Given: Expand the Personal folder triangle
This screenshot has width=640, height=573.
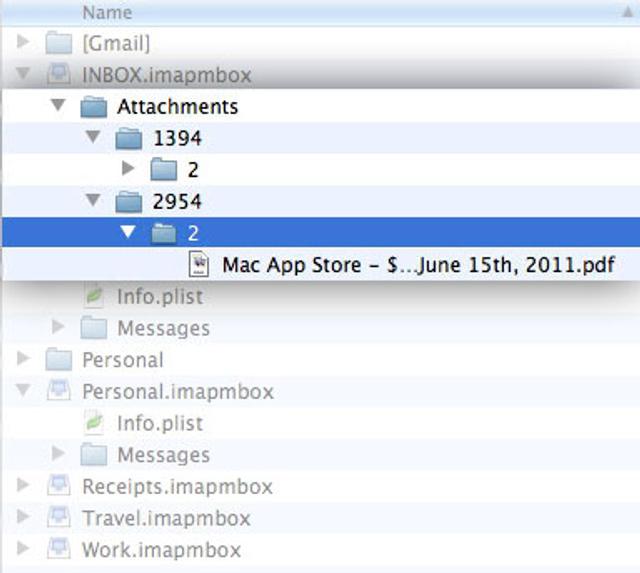Looking at the screenshot, I should point(23,358).
